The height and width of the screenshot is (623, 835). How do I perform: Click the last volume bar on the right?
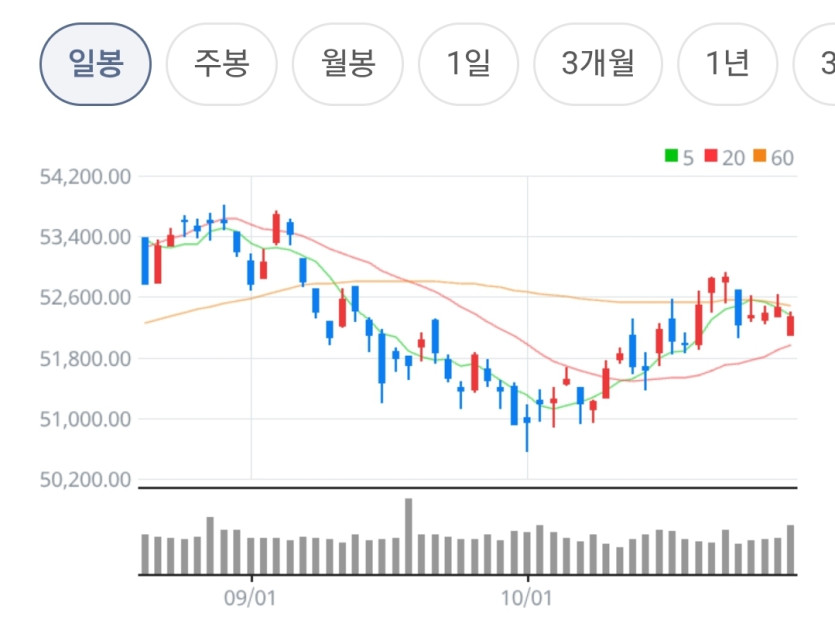point(790,550)
